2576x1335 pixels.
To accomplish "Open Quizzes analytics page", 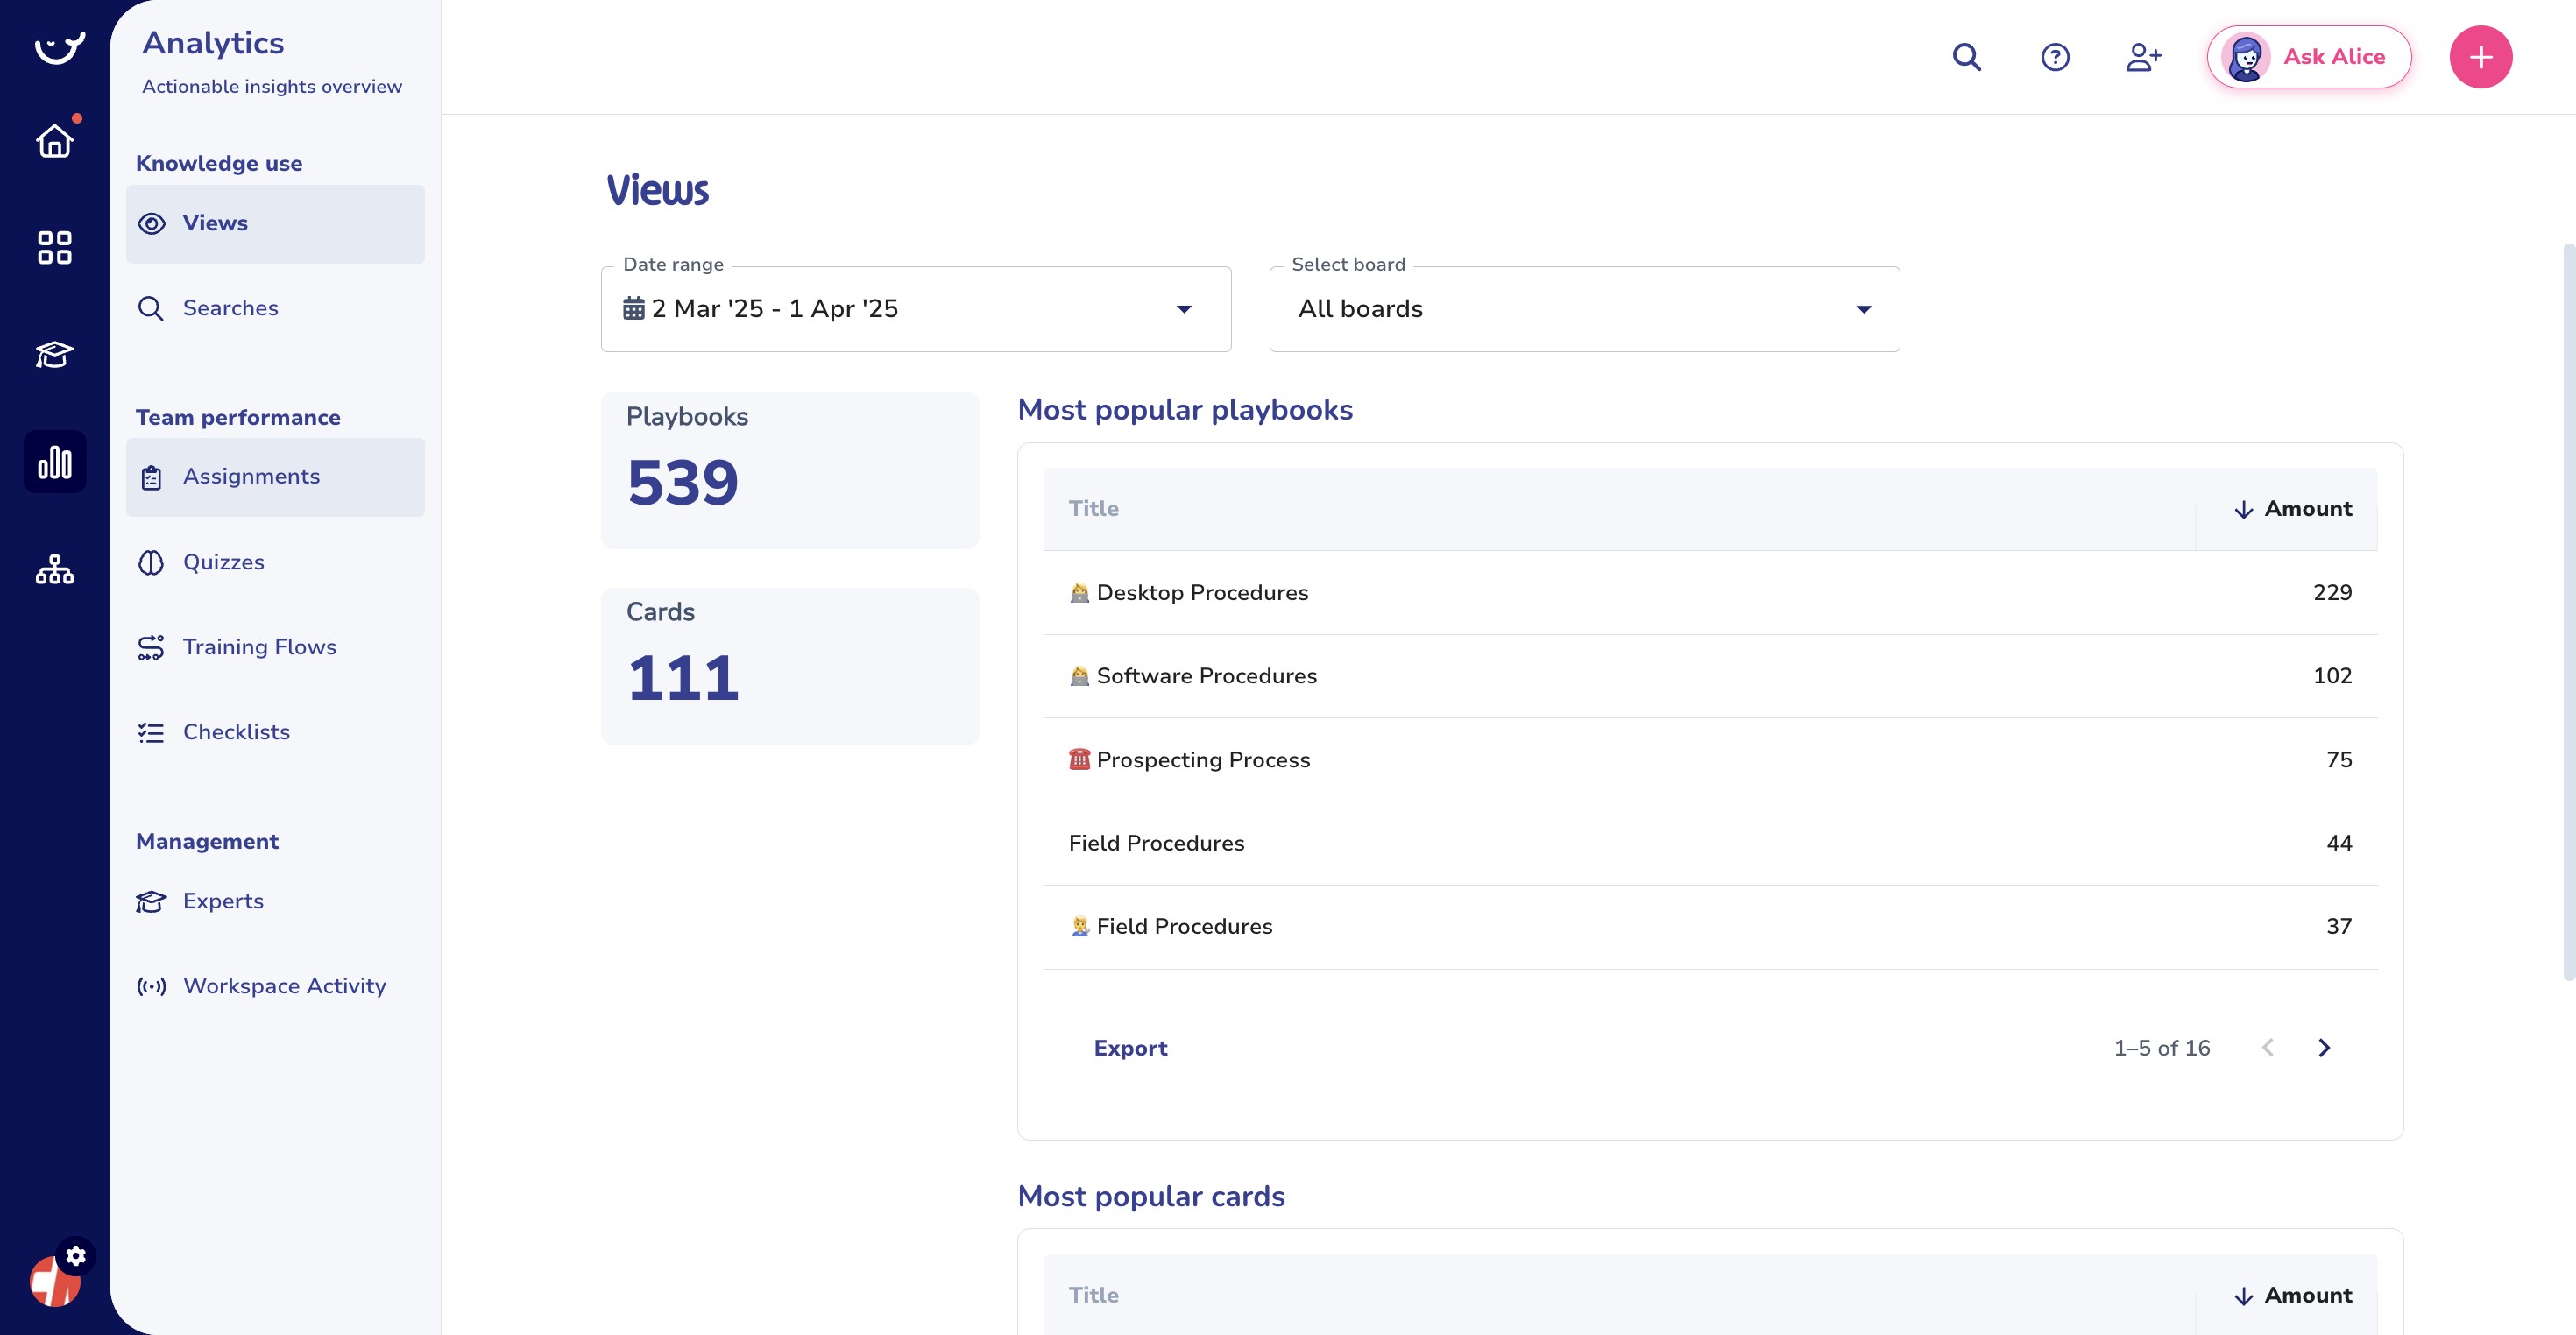I will click(x=275, y=562).
